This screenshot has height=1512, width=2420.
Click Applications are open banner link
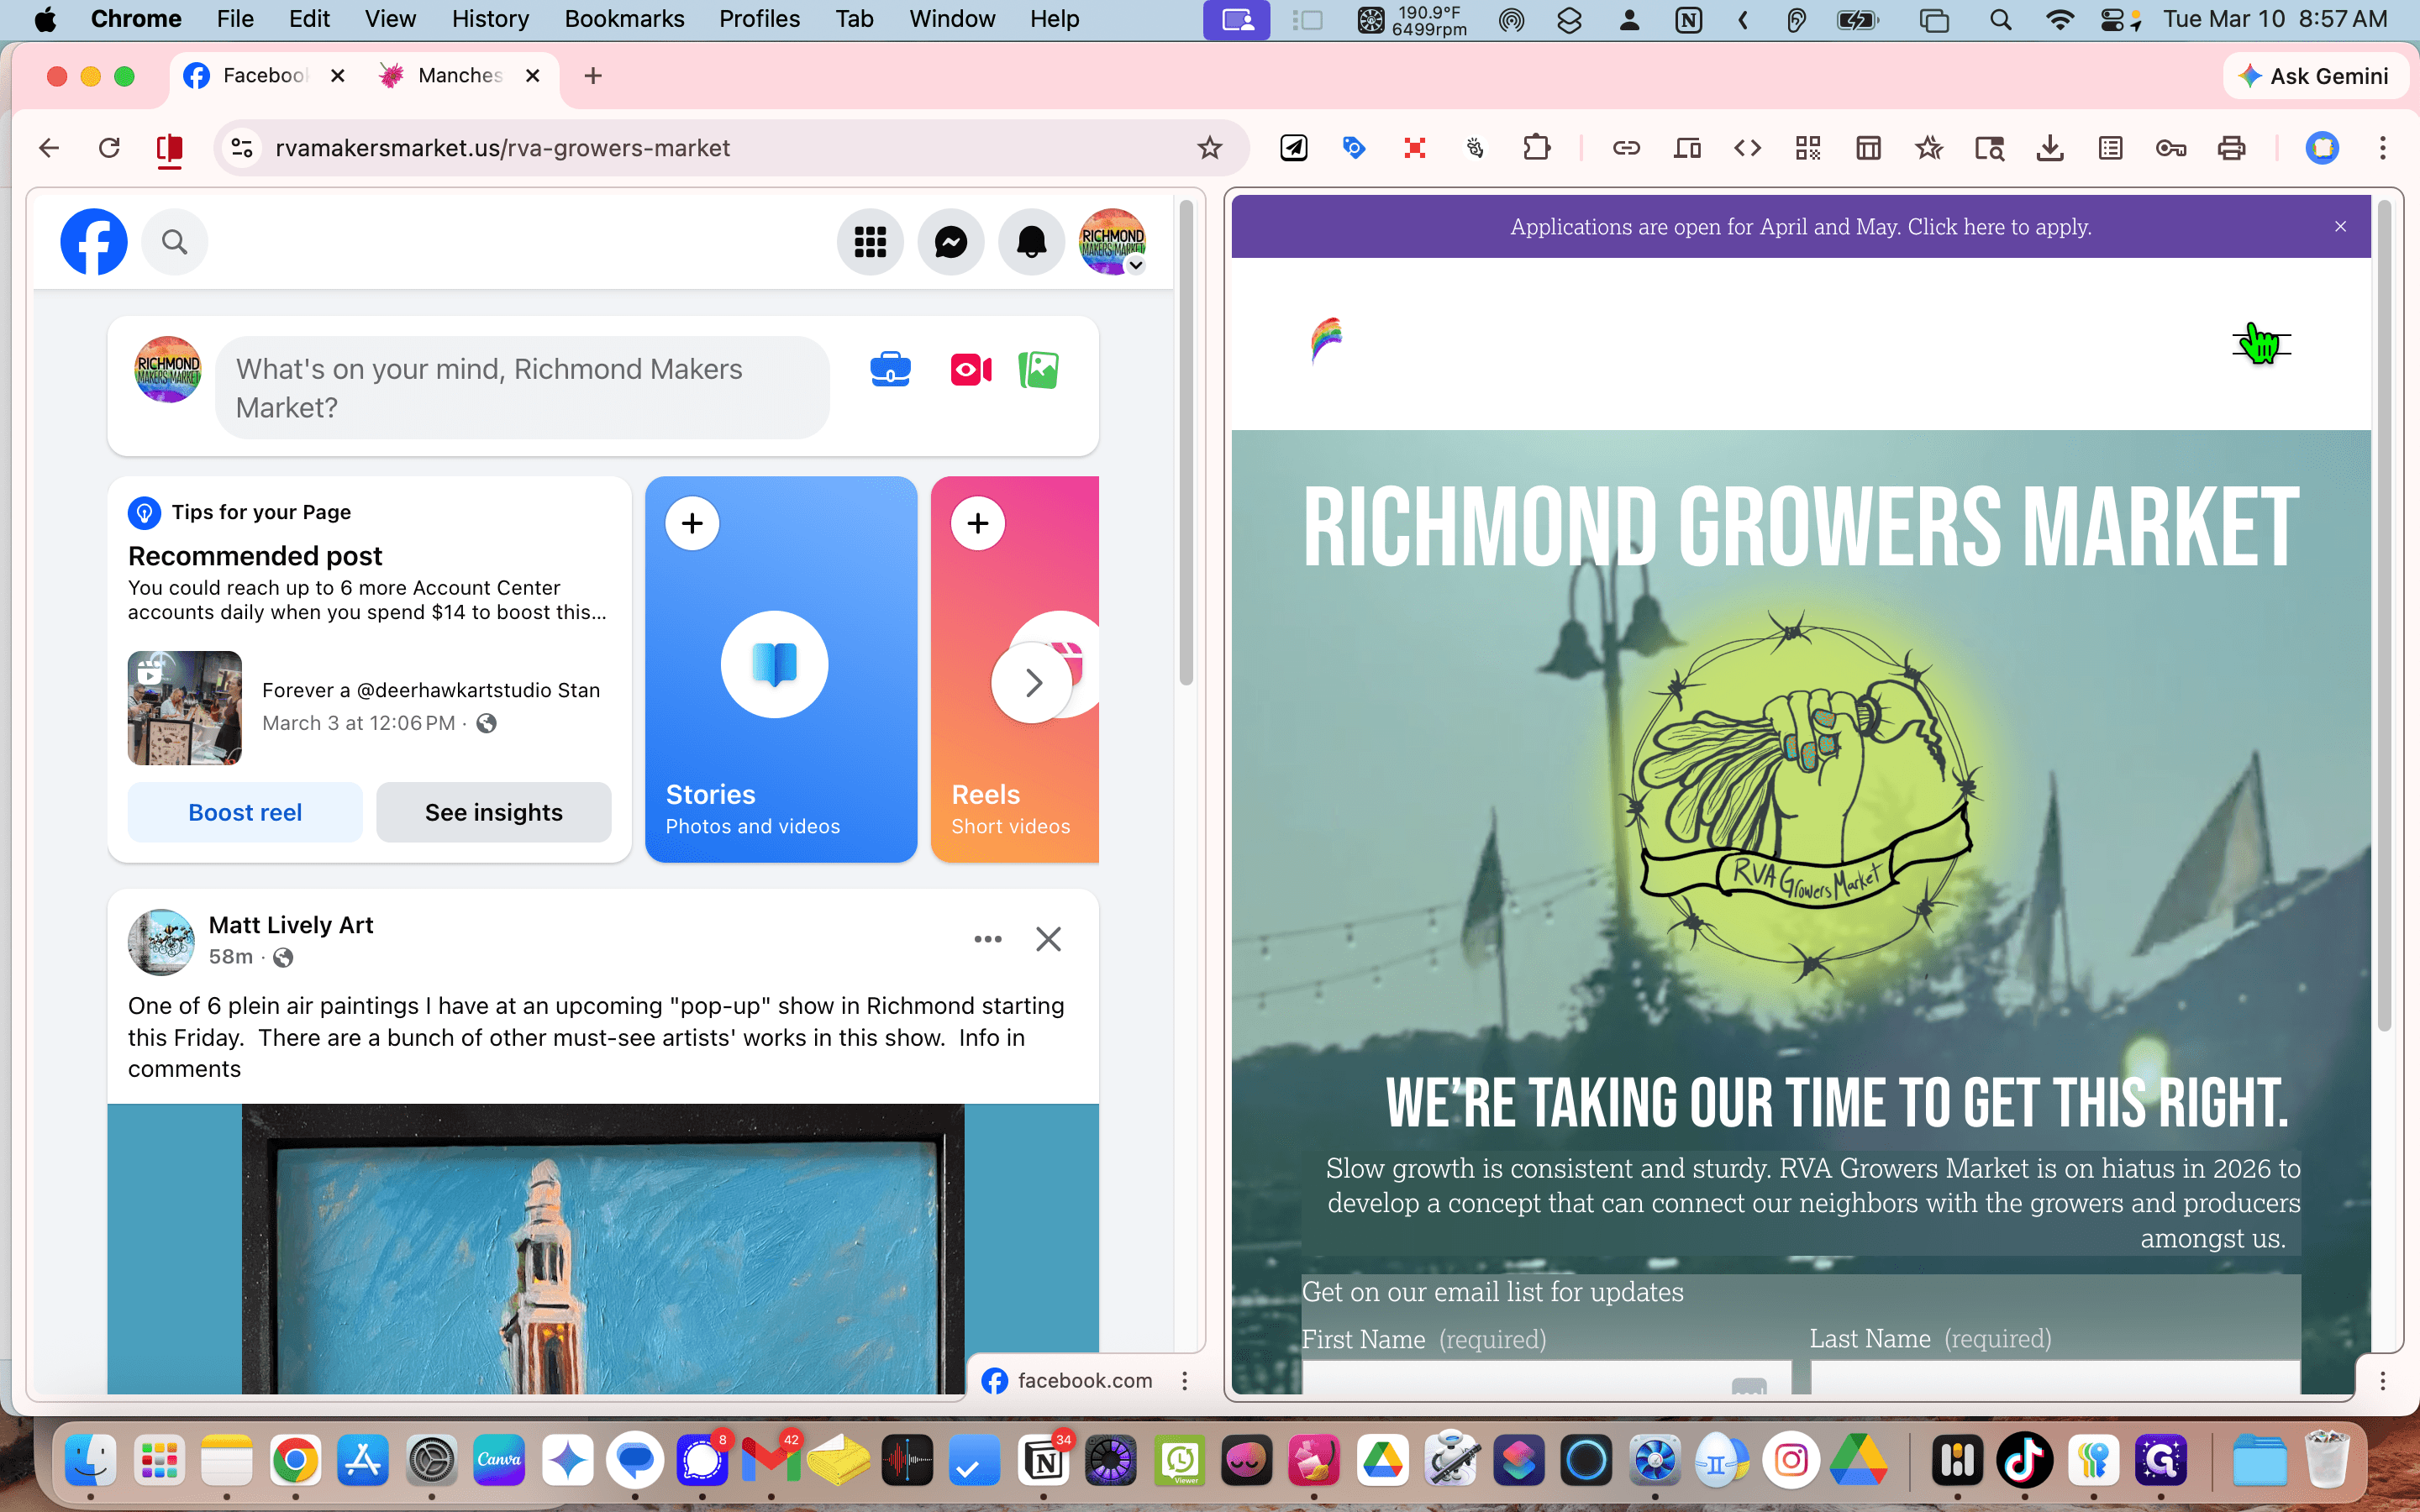click(1800, 227)
